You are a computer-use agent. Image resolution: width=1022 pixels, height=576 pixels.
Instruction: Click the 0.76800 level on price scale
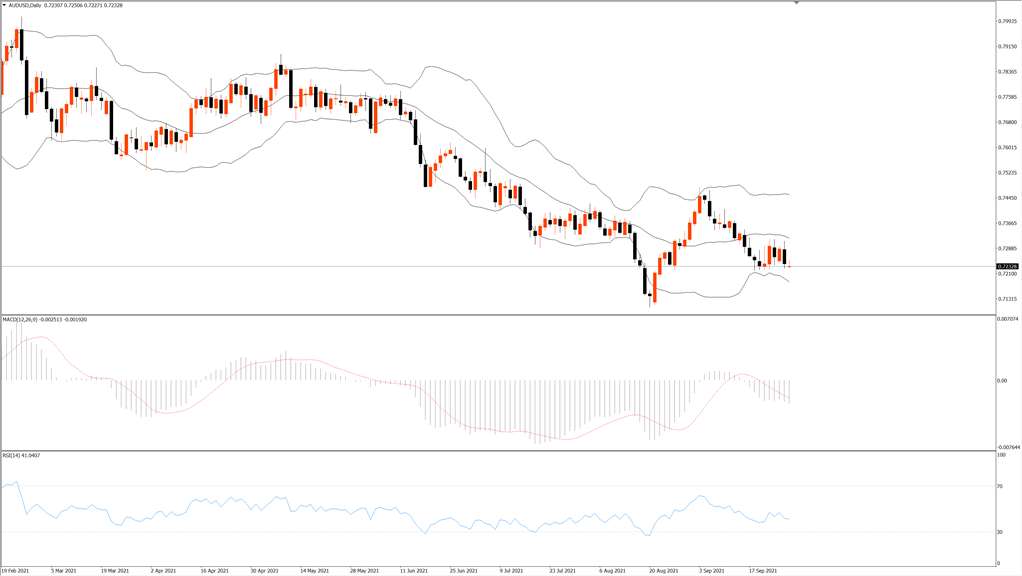click(1008, 122)
